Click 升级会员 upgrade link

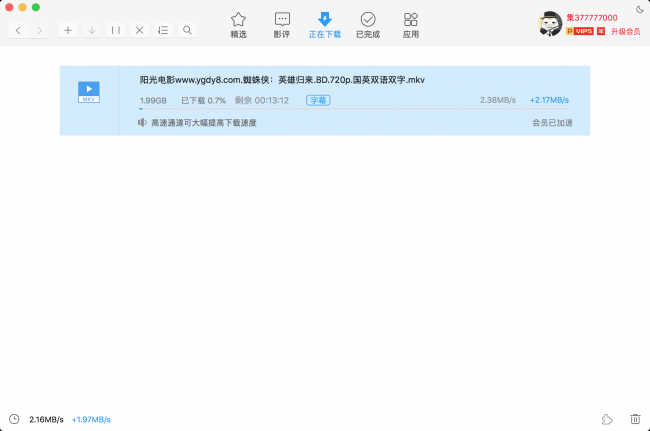click(x=625, y=31)
